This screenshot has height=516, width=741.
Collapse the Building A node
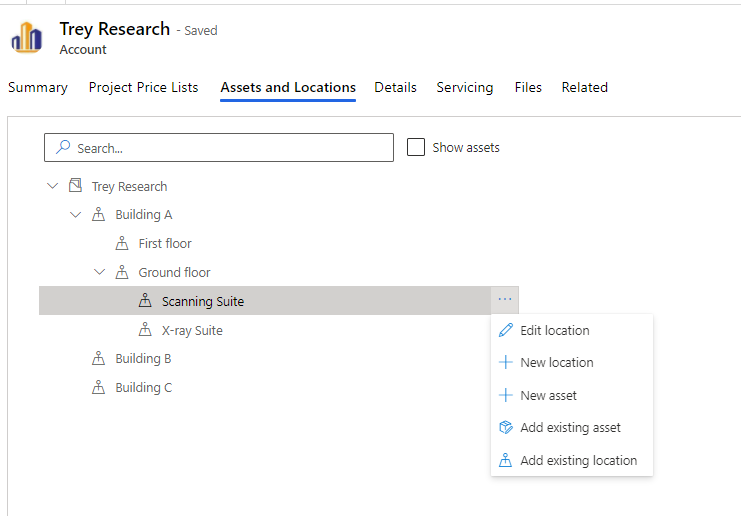76,215
